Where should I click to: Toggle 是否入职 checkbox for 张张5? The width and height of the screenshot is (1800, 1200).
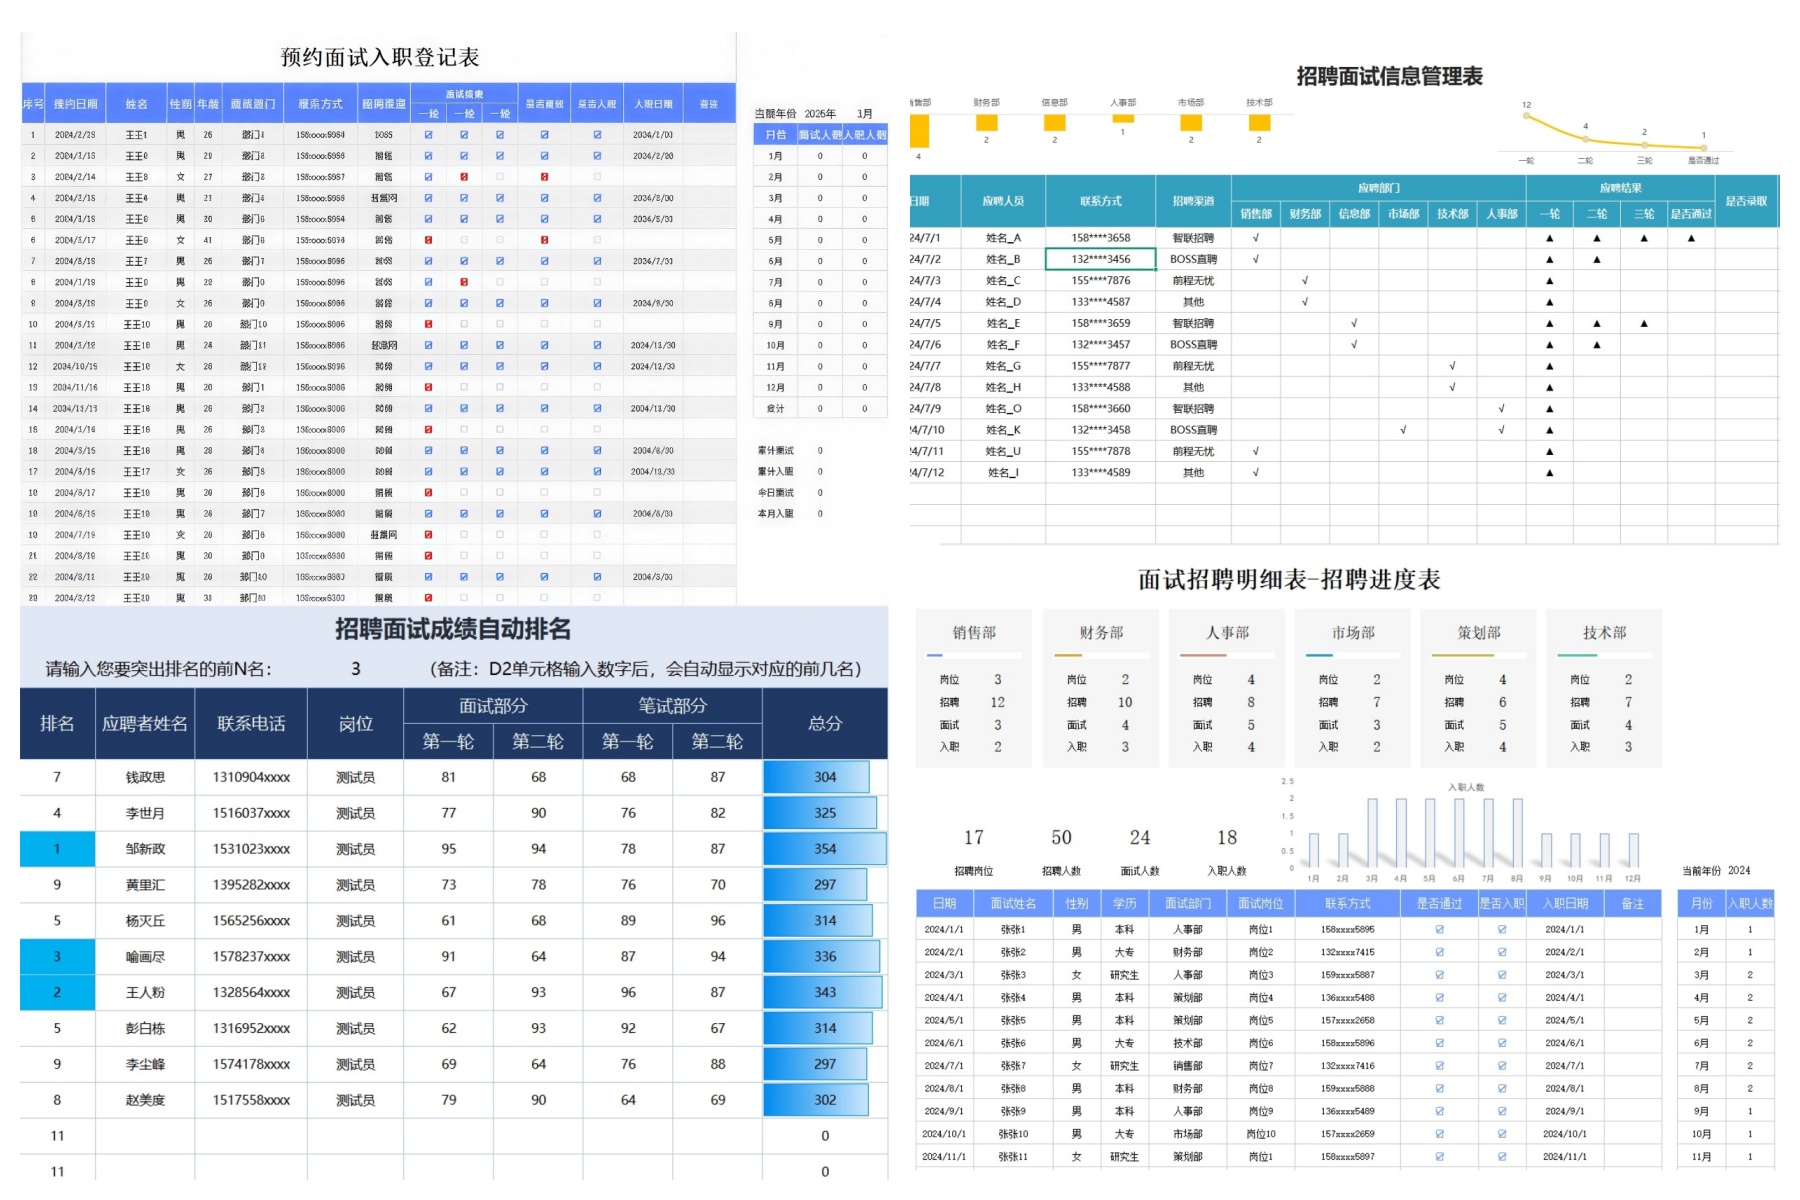(1502, 1020)
